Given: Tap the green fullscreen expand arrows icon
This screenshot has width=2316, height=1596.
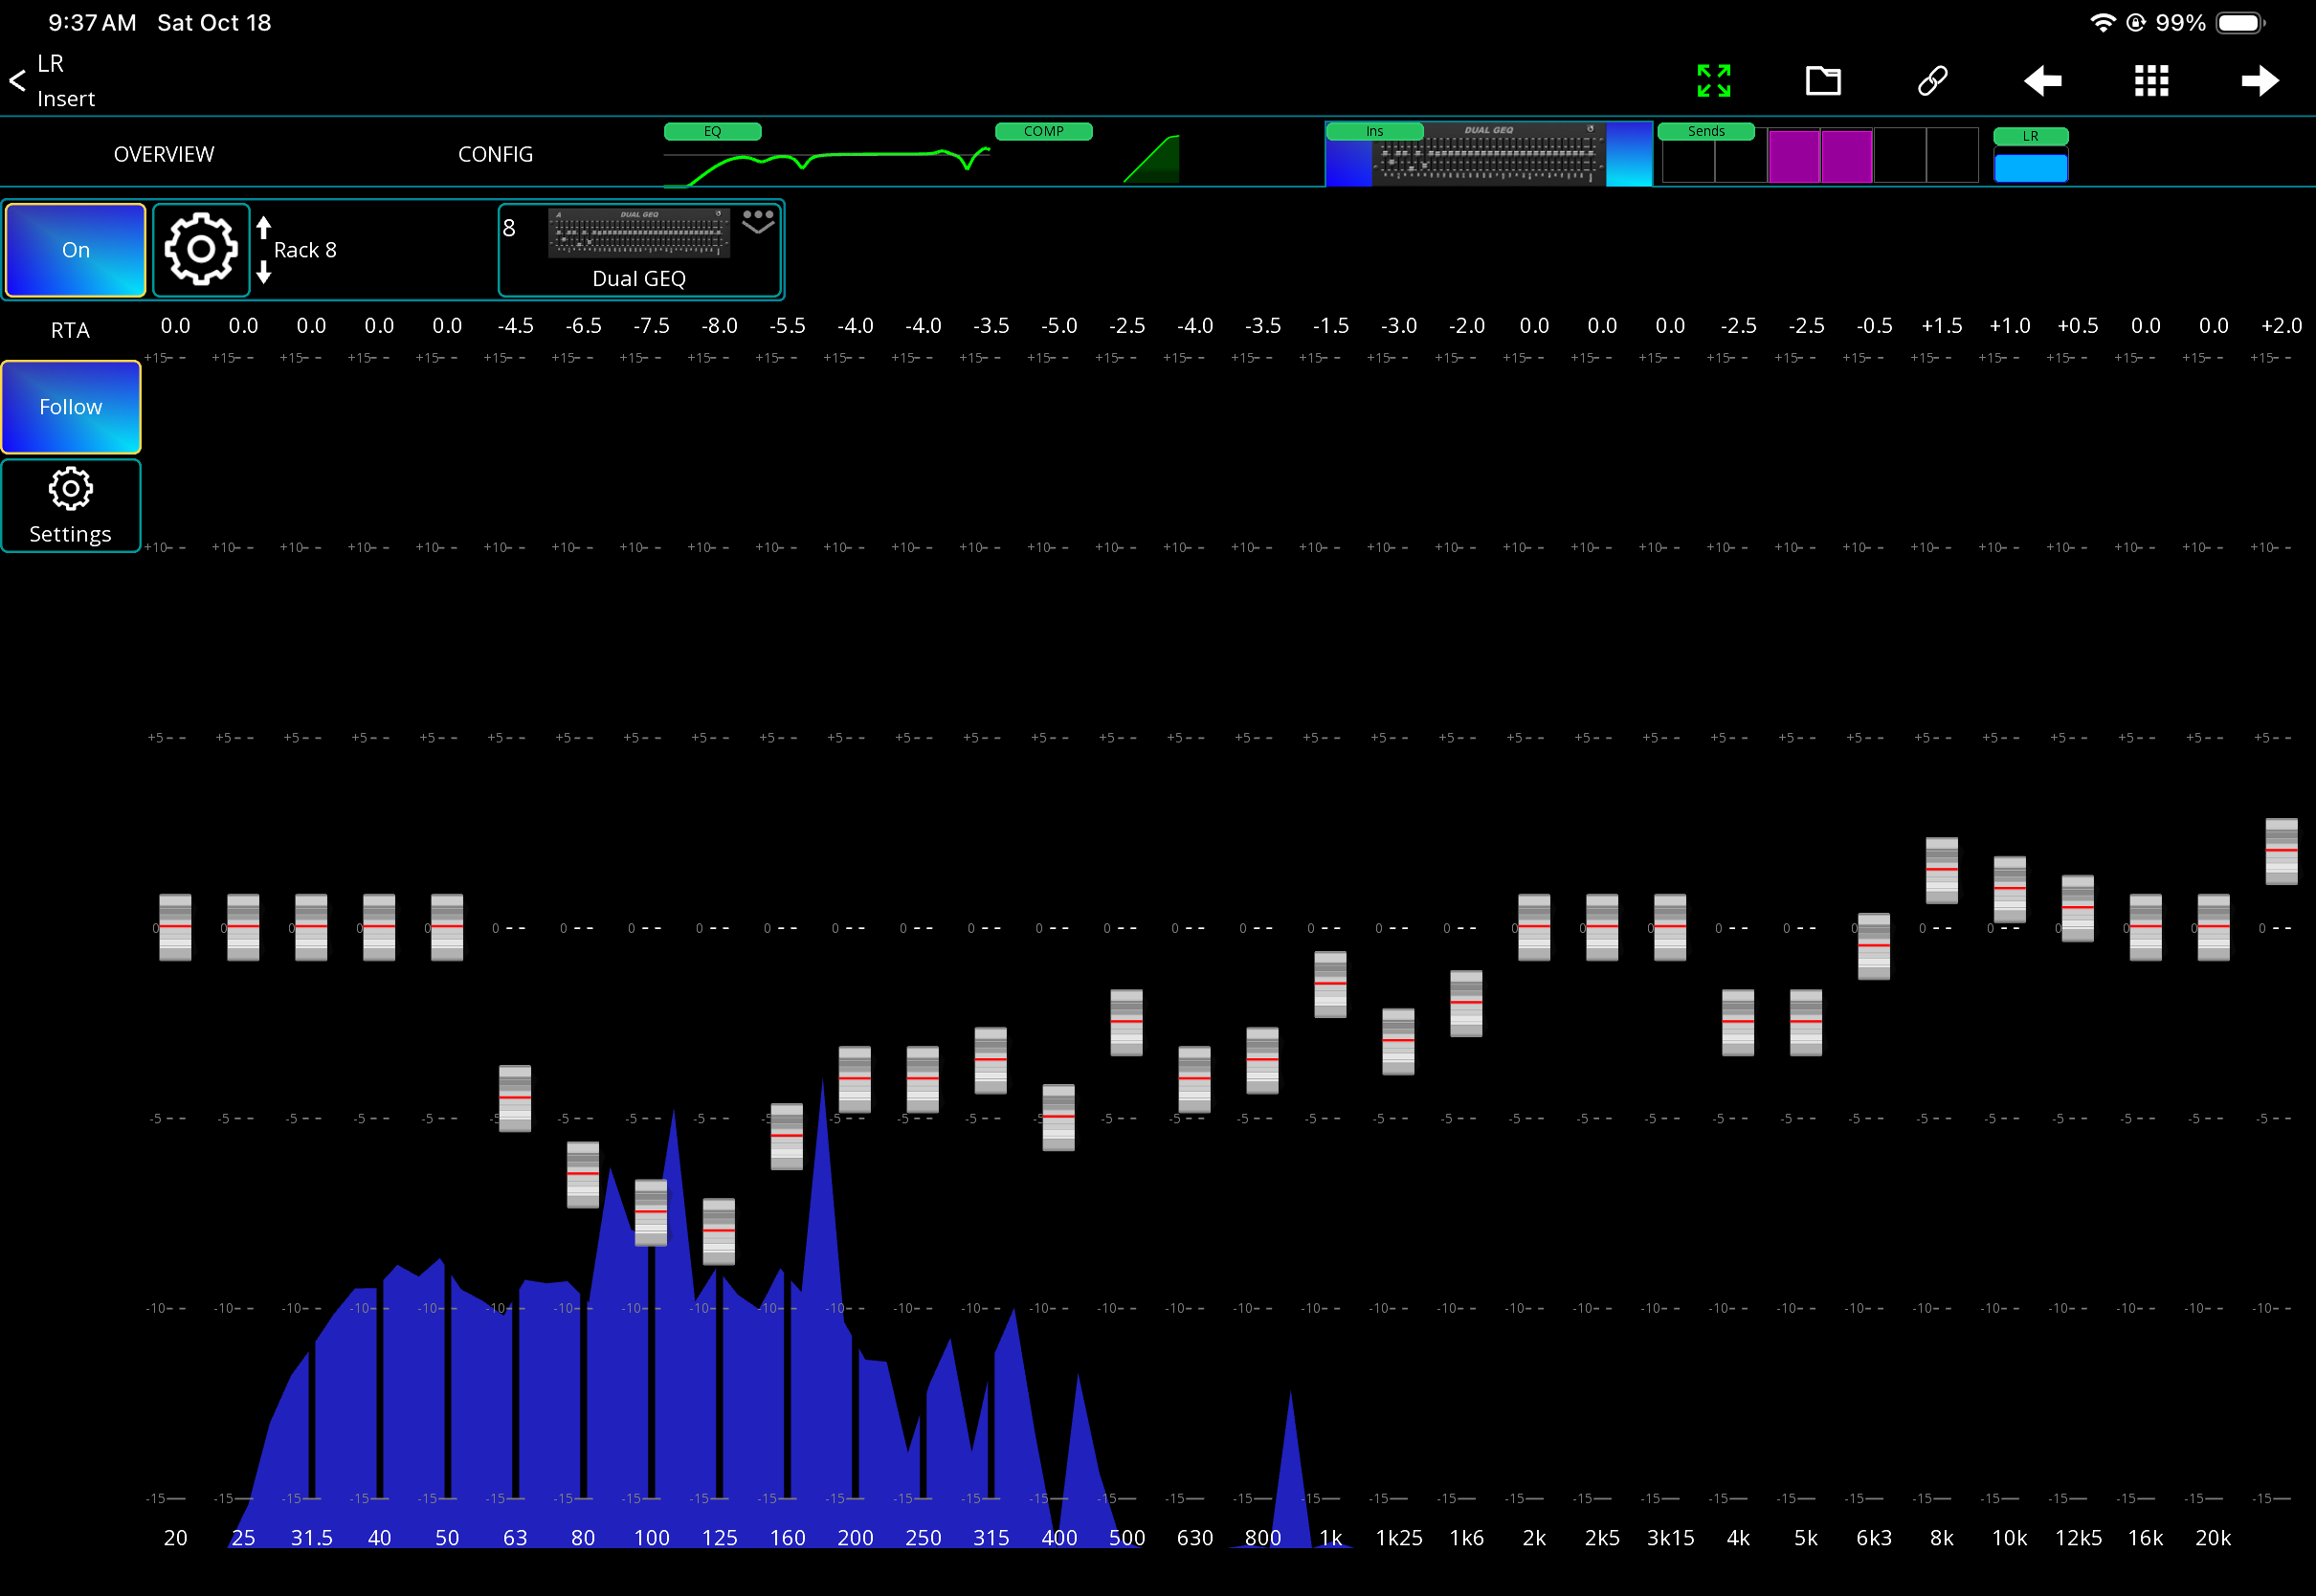Looking at the screenshot, I should pyautogui.click(x=1714, y=81).
